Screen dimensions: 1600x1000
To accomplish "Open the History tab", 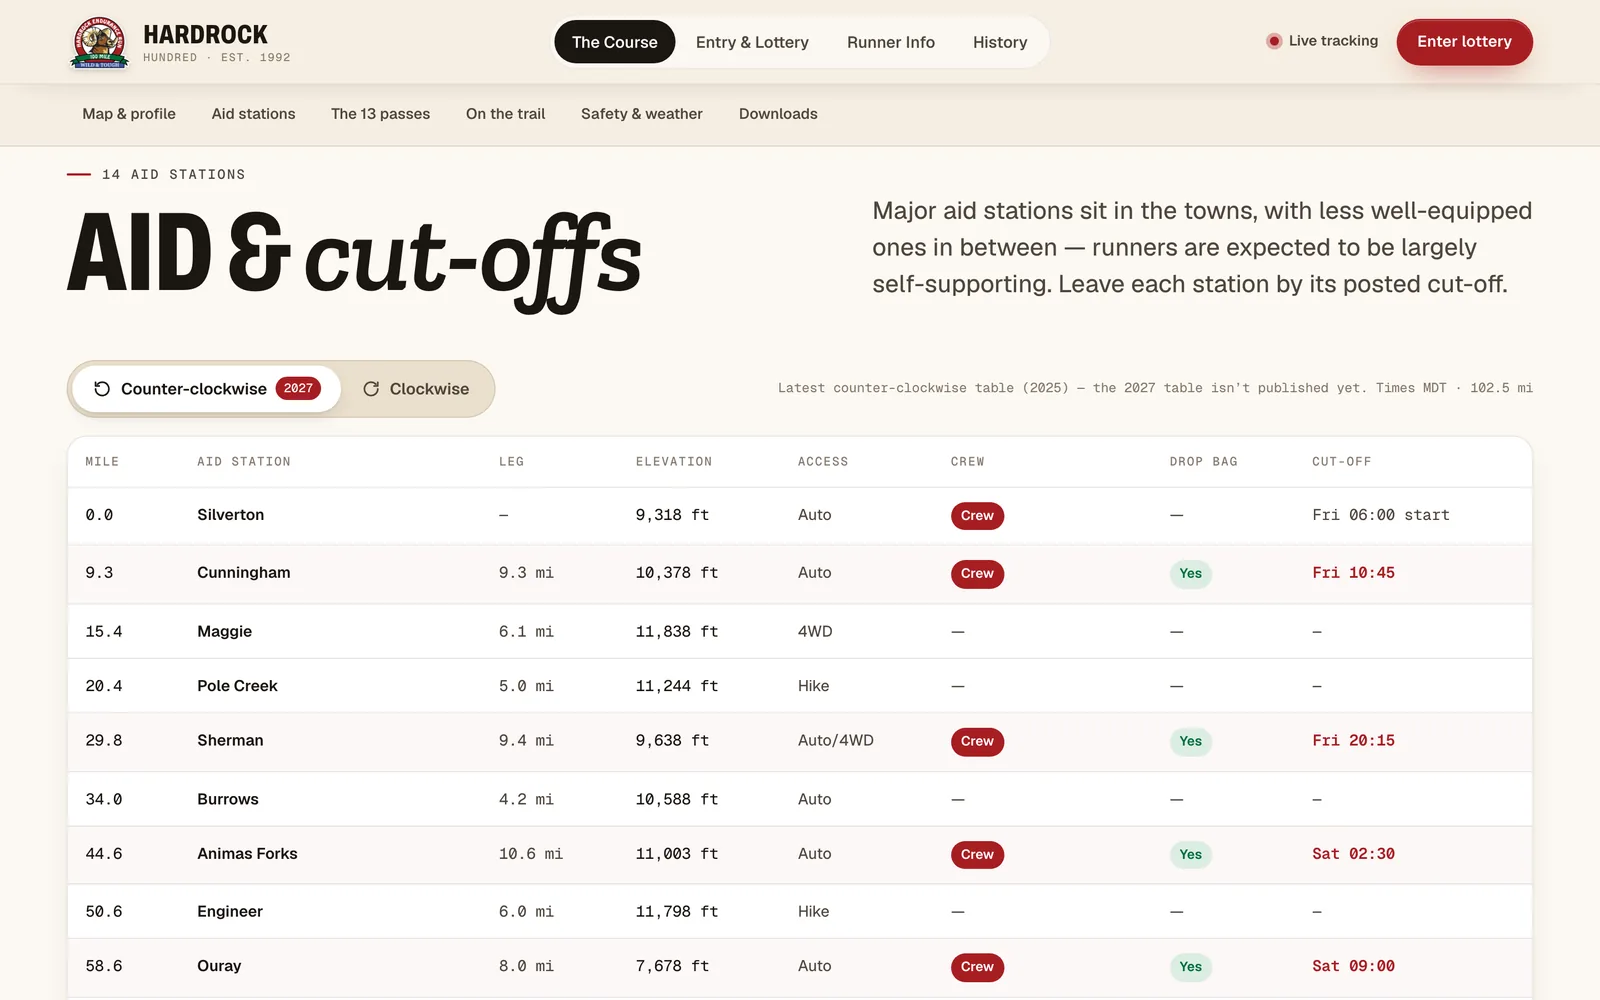I will coord(1000,42).
